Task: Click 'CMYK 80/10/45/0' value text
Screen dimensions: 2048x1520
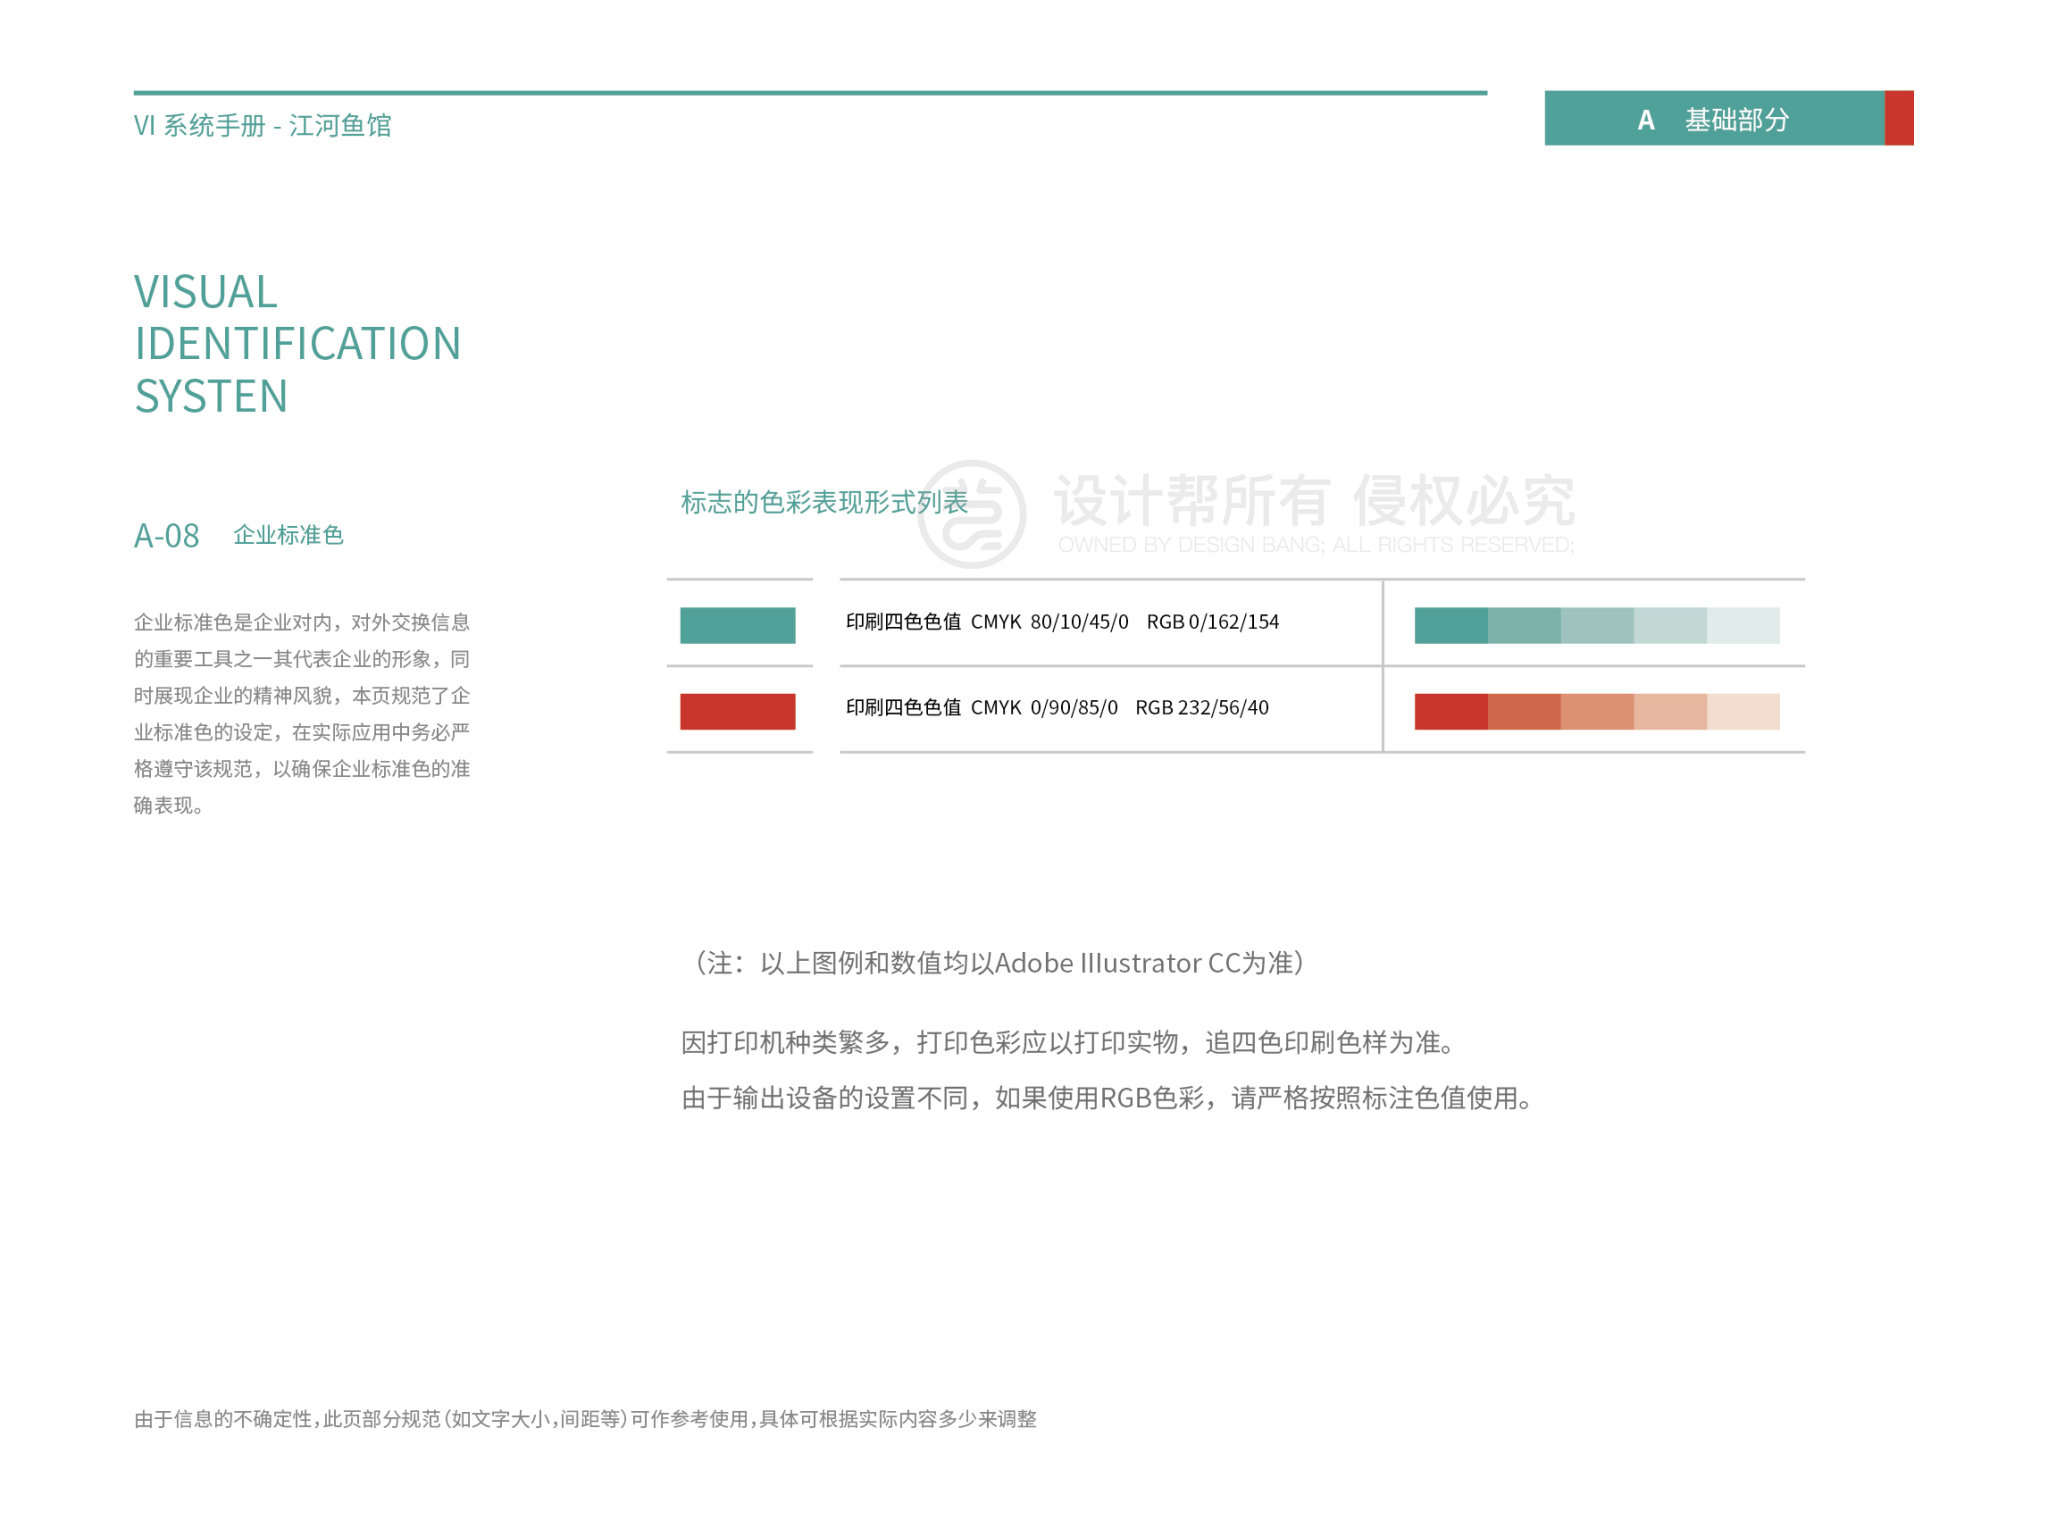Action: tap(1049, 622)
